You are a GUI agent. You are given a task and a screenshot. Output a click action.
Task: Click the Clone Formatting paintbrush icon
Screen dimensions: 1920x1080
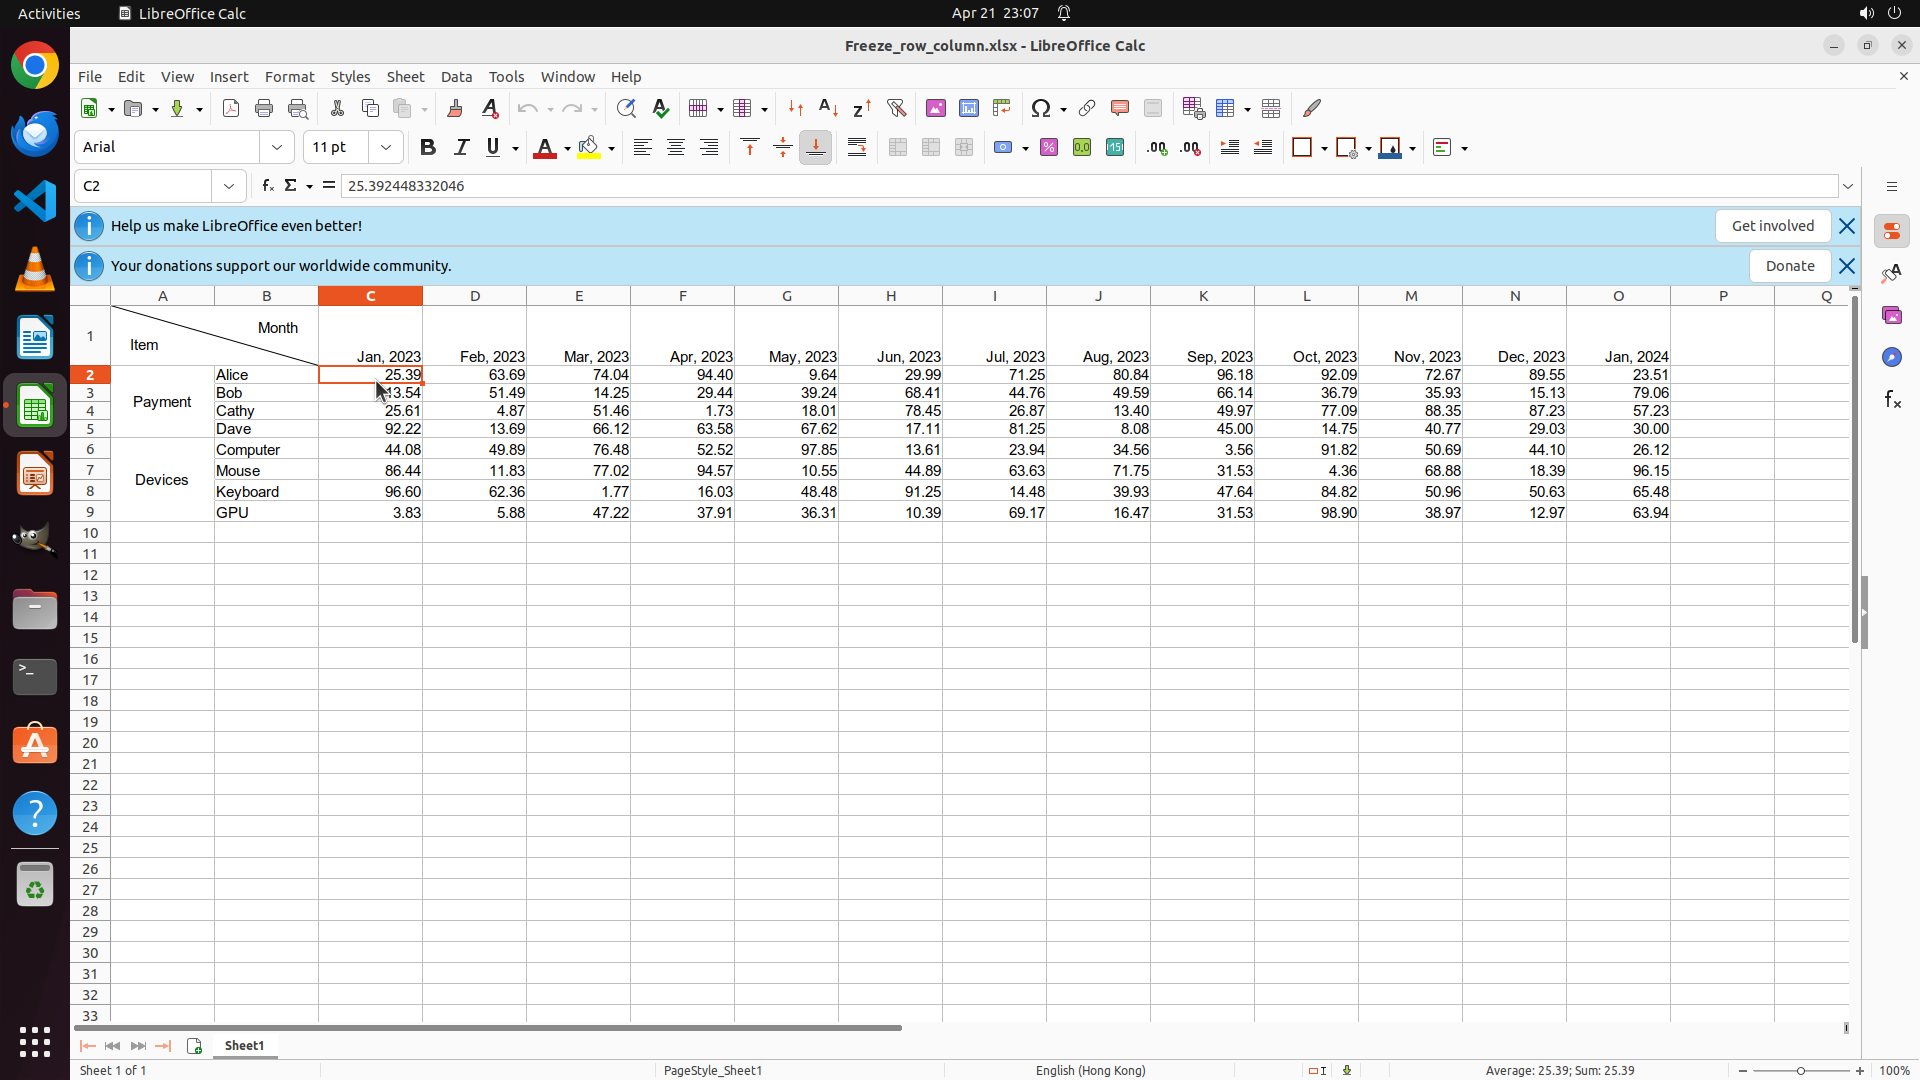tap(455, 109)
